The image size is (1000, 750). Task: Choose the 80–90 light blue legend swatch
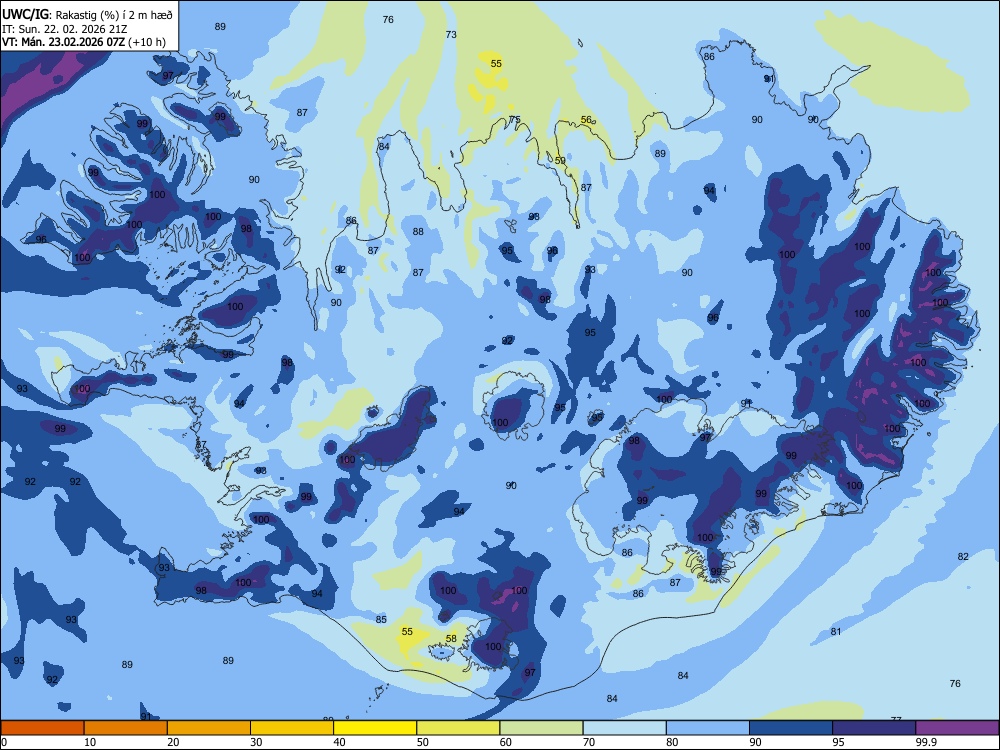pyautogui.click(x=708, y=728)
